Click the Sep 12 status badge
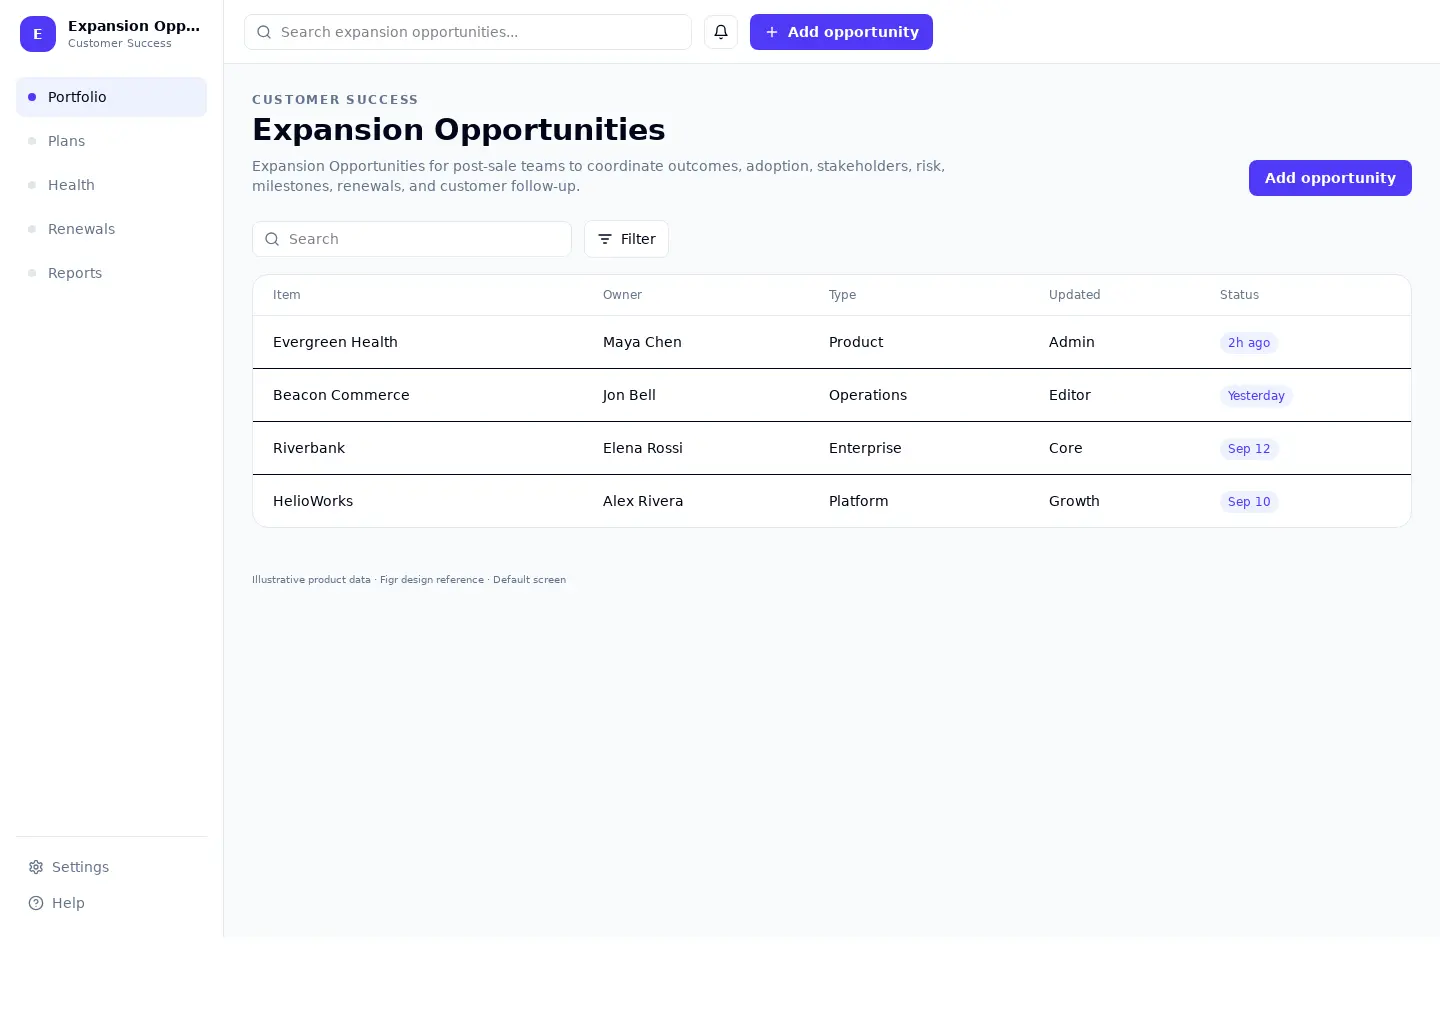This screenshot has width=1440, height=1024. (x=1249, y=449)
